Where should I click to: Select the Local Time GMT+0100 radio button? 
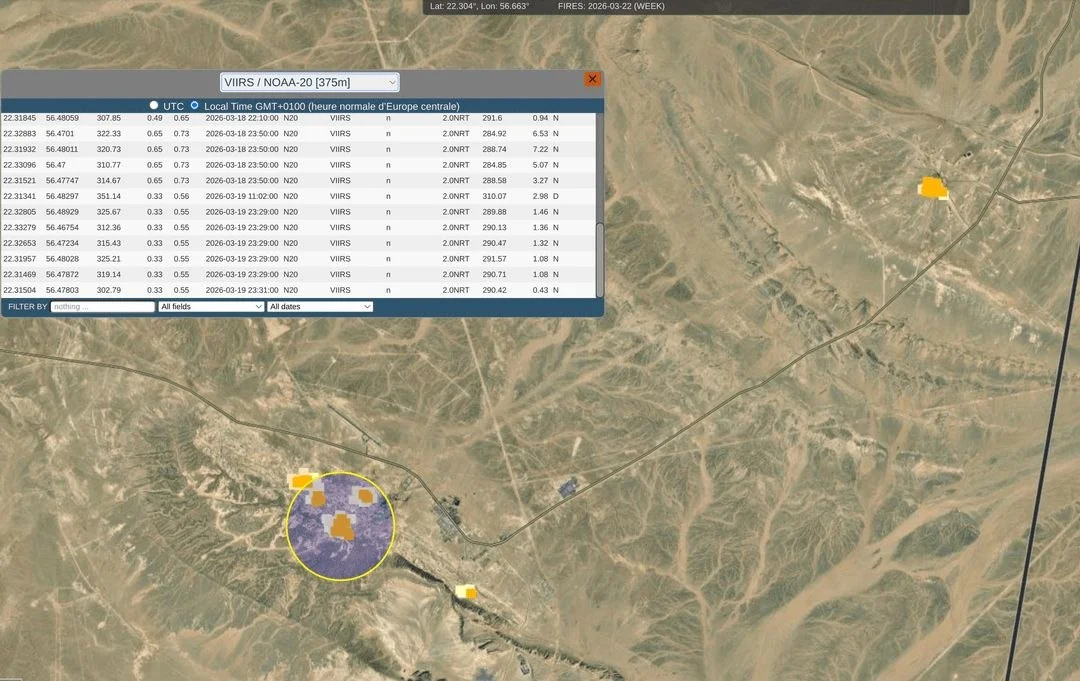(x=195, y=105)
